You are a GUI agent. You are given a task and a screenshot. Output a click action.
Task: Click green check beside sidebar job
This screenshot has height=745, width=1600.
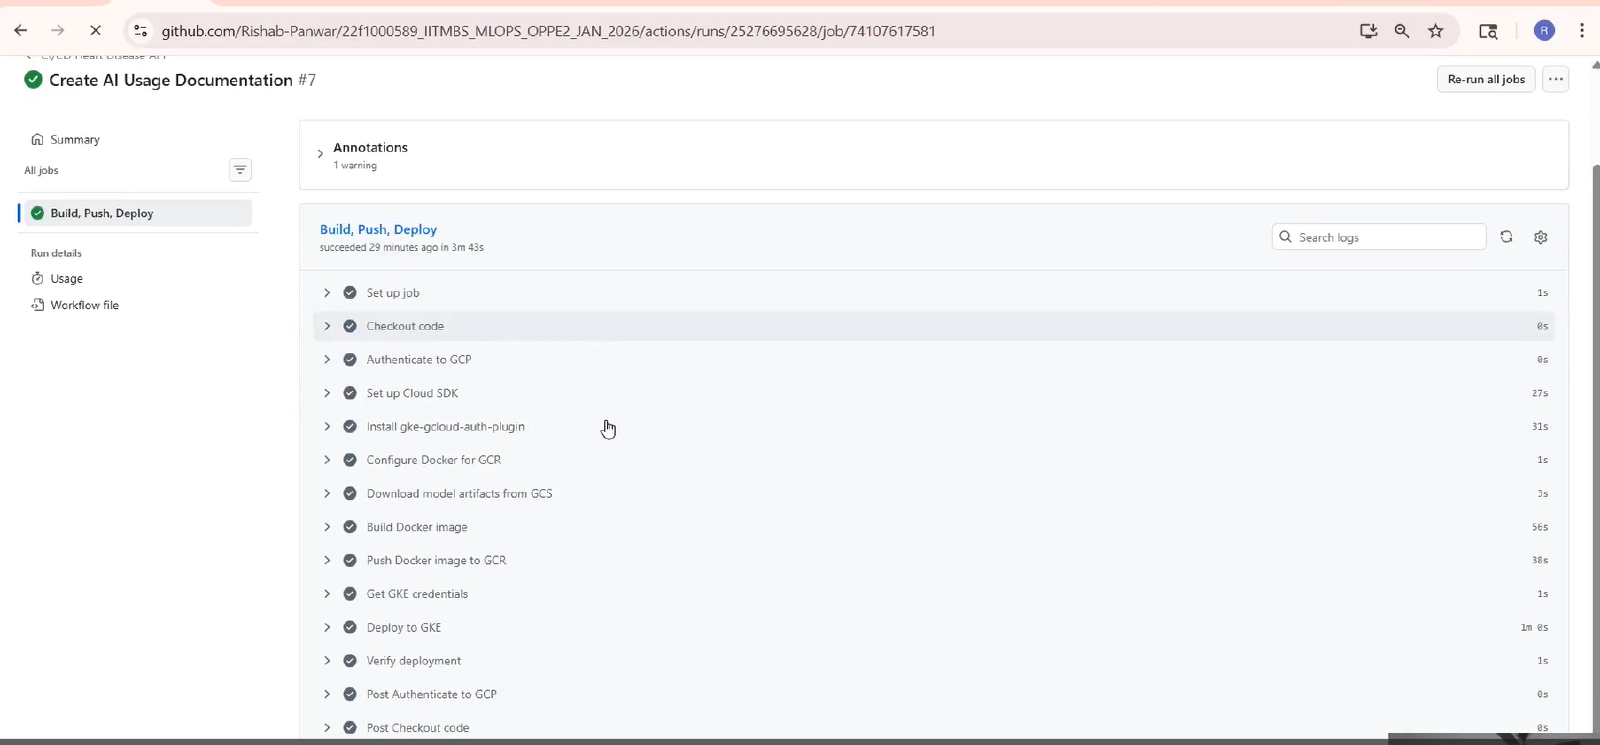37,213
